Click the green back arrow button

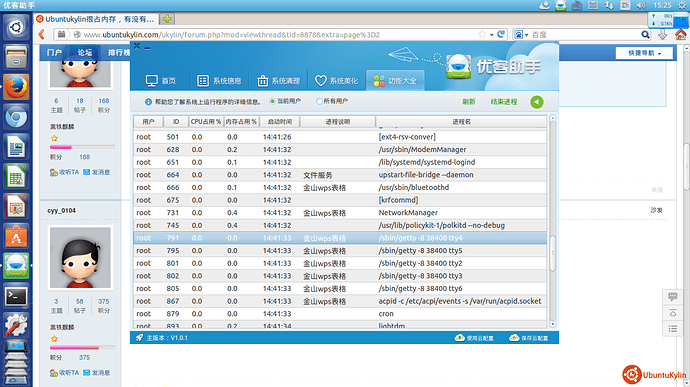[536, 102]
